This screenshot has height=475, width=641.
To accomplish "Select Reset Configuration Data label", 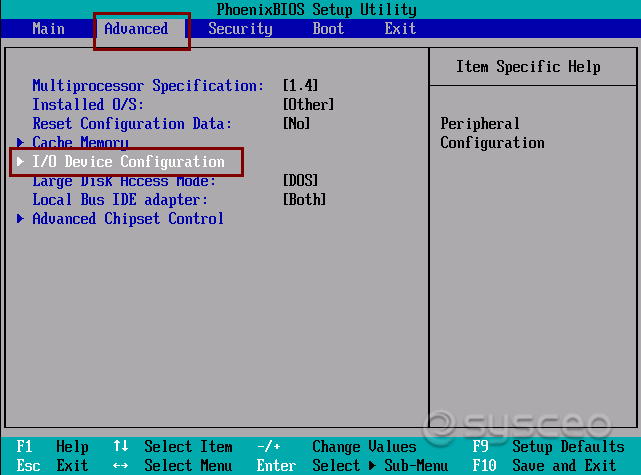I will point(132,123).
